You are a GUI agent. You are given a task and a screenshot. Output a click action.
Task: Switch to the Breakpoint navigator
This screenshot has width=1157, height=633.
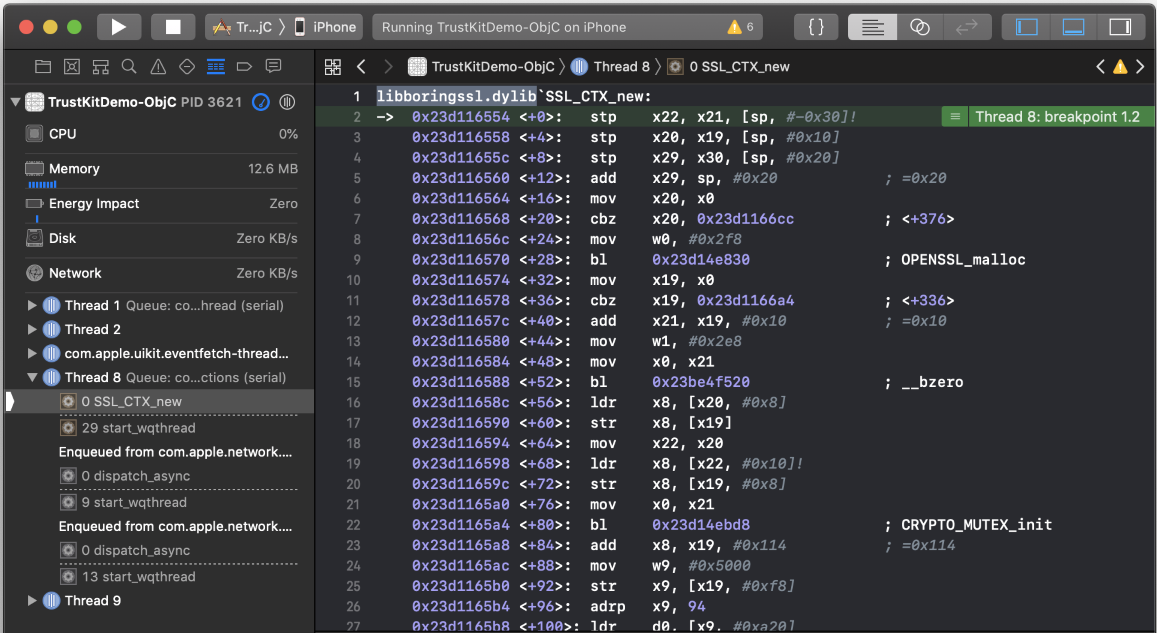click(x=244, y=67)
